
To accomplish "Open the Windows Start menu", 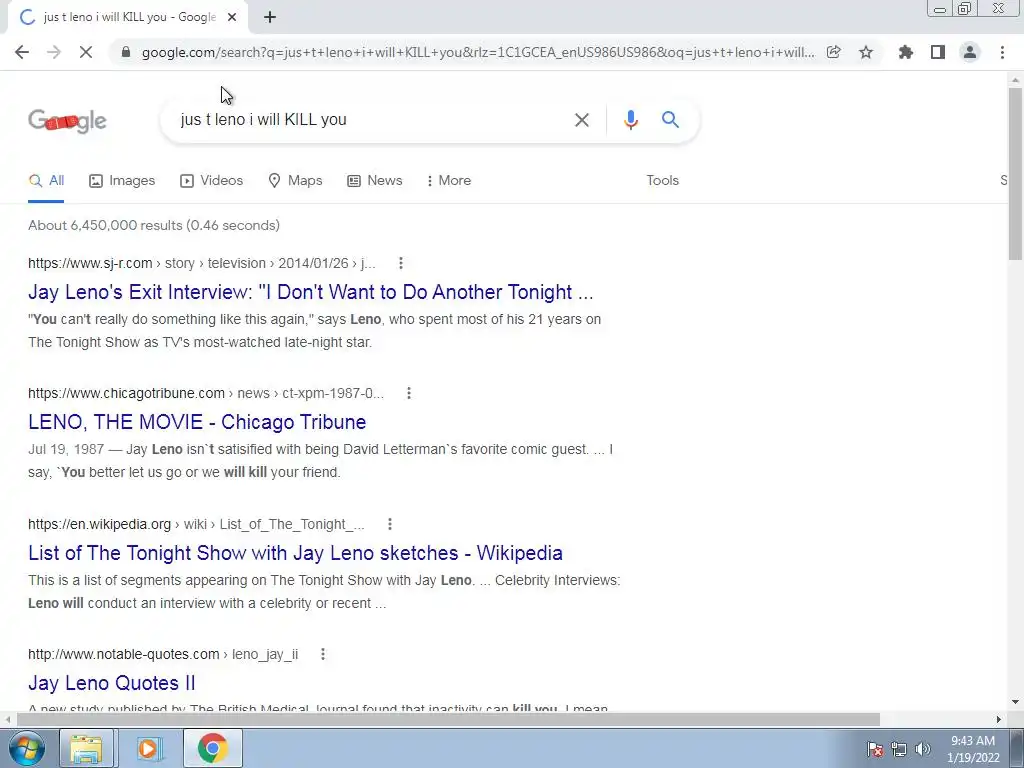I will 27,748.
